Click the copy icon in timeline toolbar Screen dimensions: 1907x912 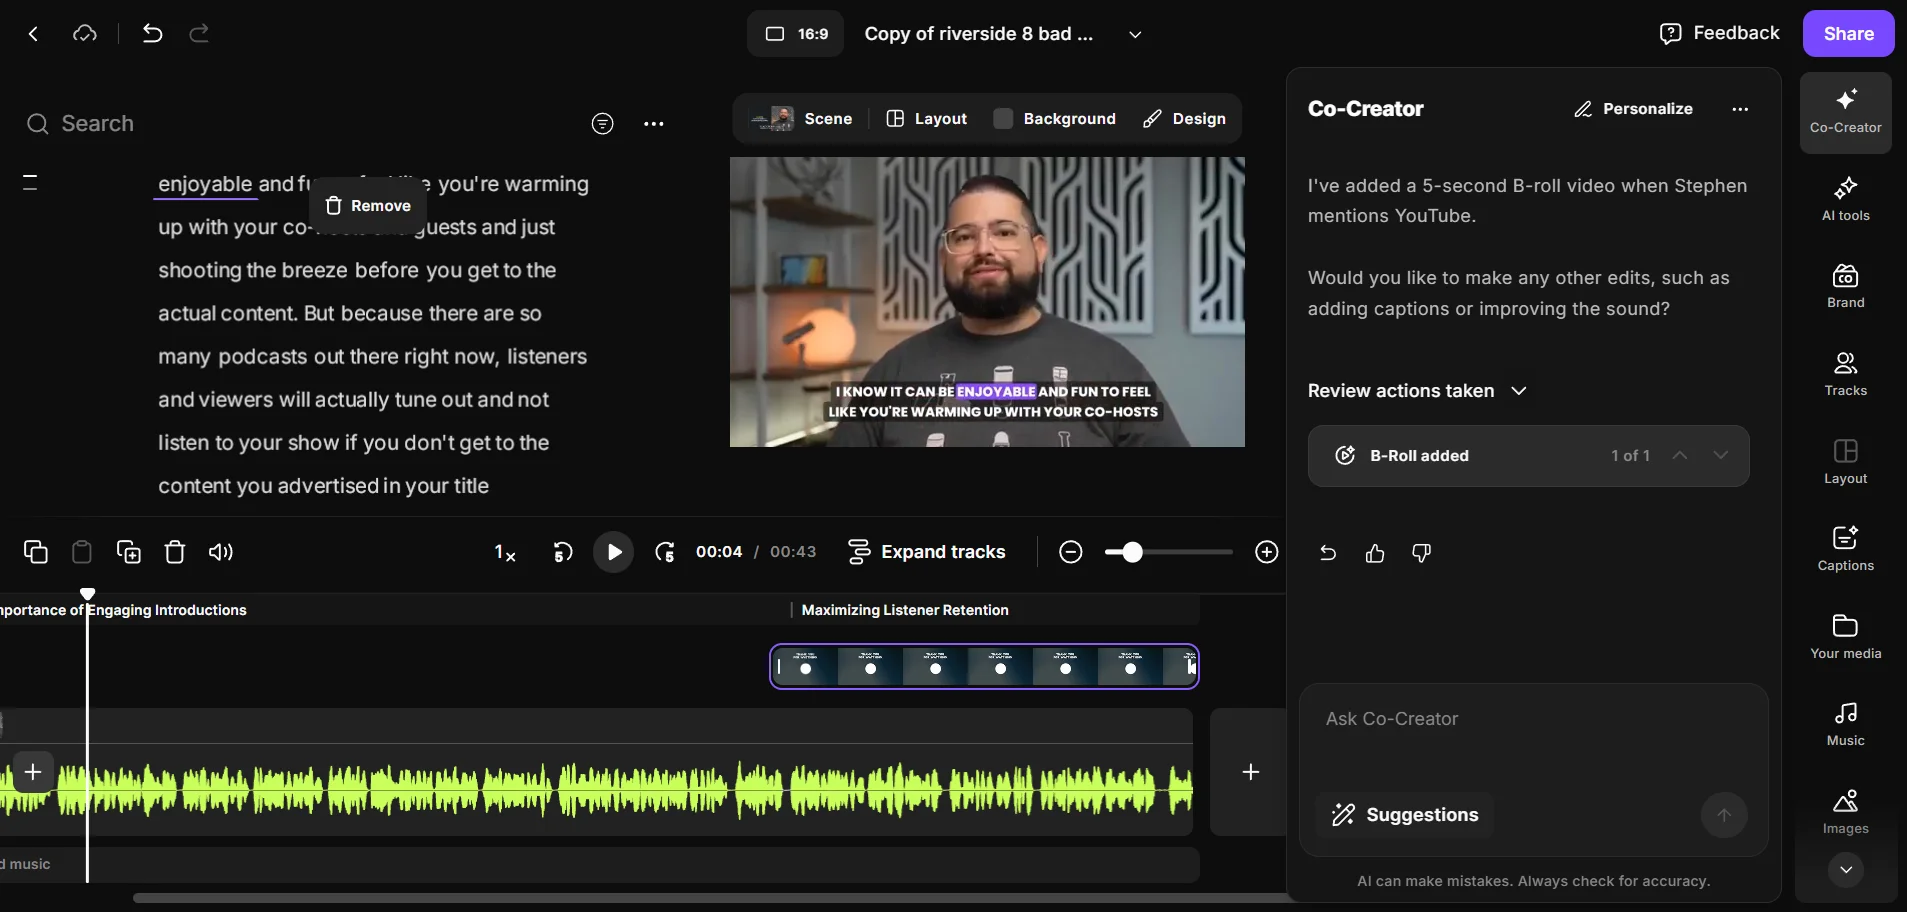click(x=36, y=552)
